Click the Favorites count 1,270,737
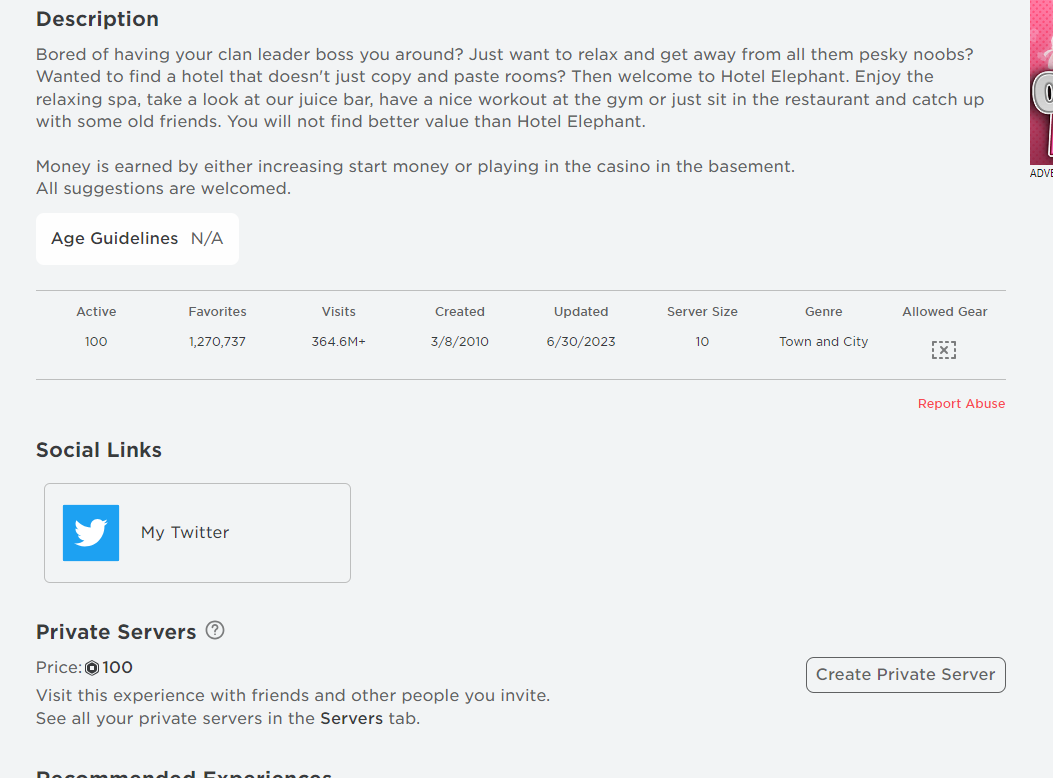Screen dimensions: 1053x778 point(217,342)
